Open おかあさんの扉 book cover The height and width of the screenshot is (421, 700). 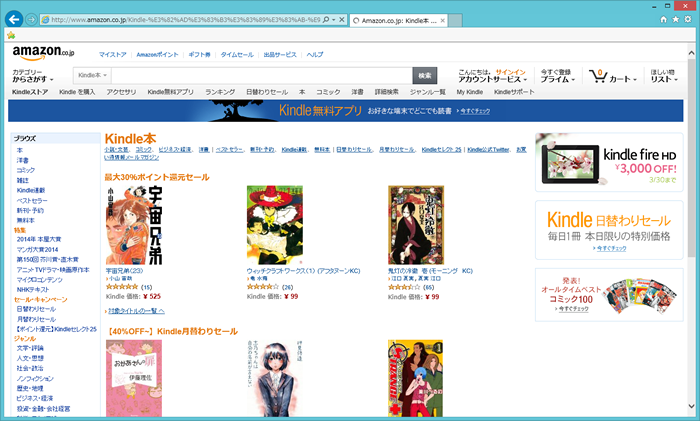[134, 379]
